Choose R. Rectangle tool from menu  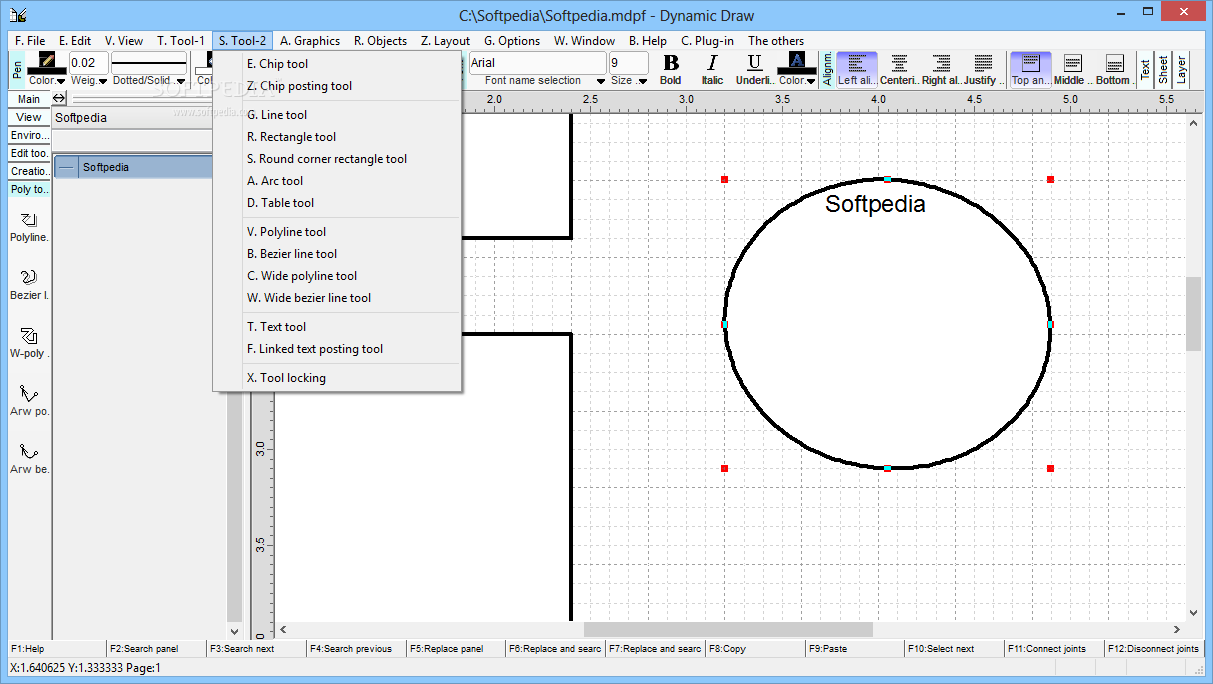pyautogui.click(x=337, y=137)
